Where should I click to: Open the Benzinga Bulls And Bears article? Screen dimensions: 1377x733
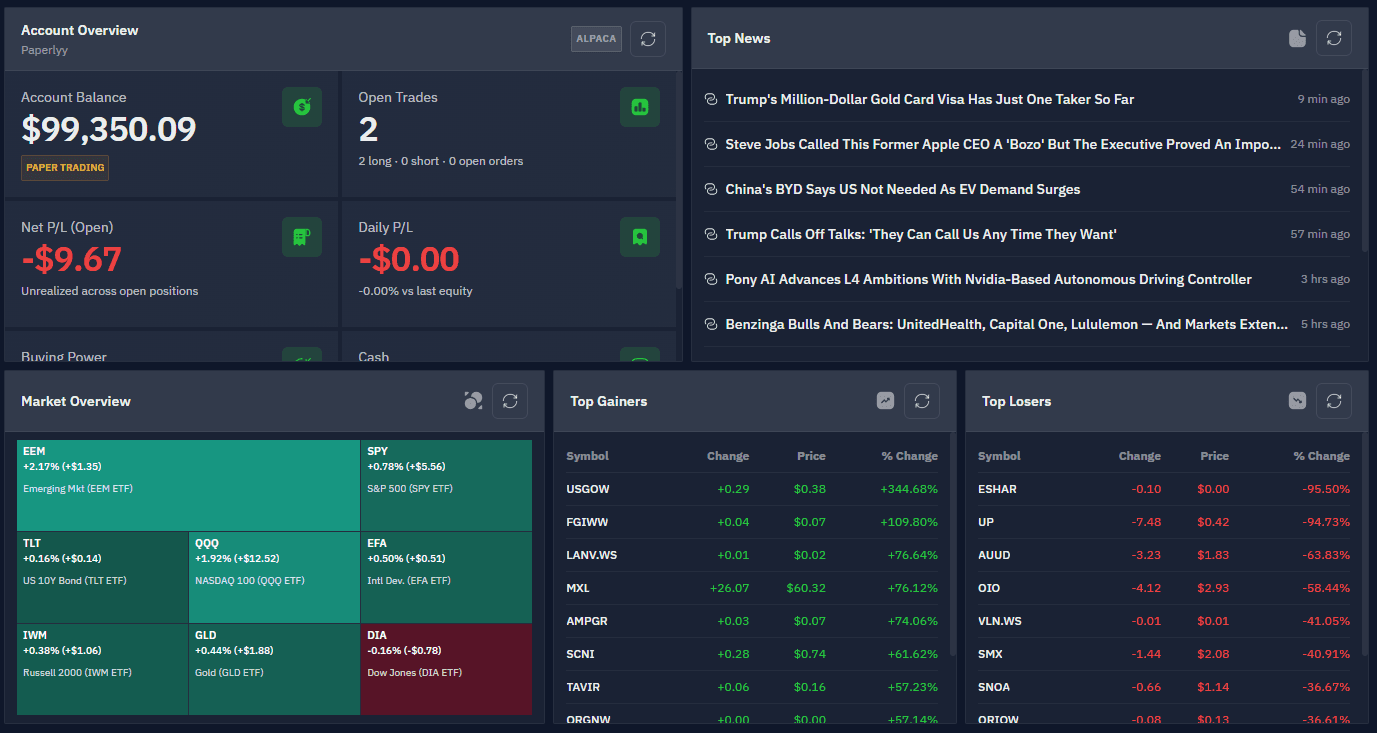1007,324
